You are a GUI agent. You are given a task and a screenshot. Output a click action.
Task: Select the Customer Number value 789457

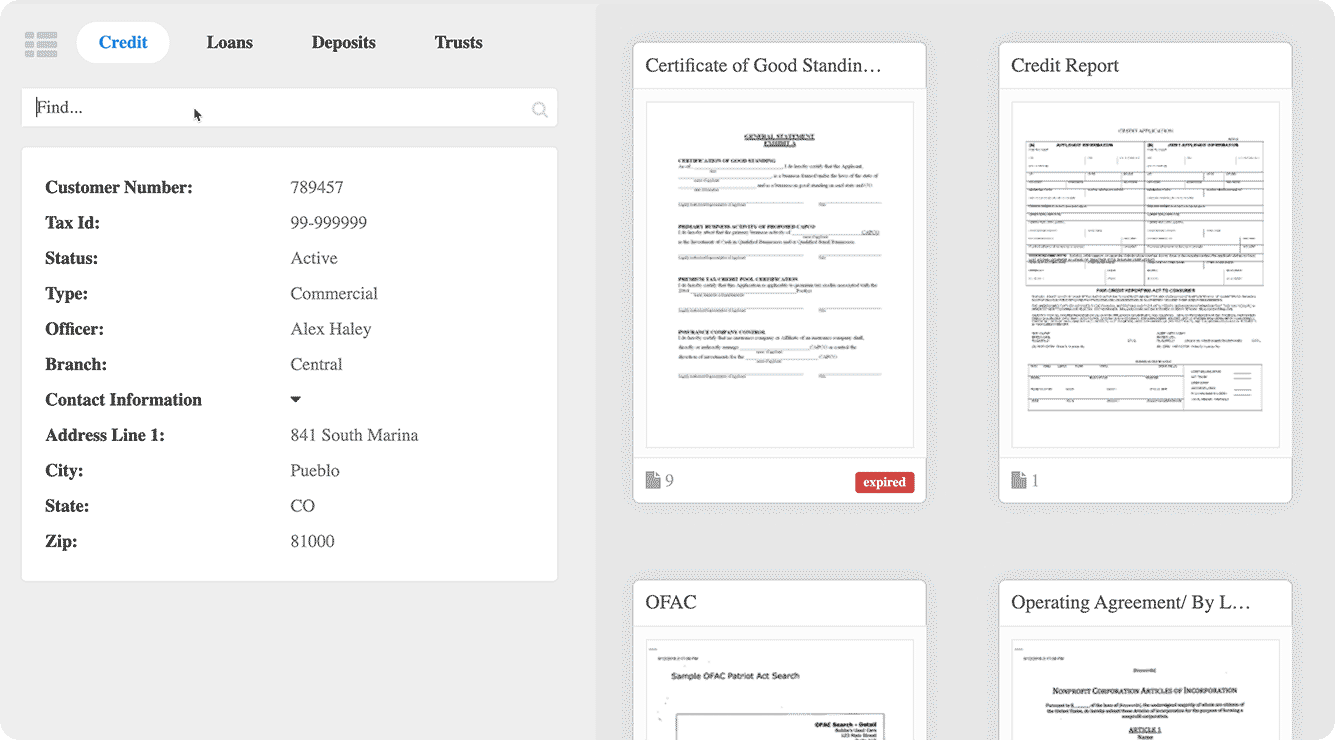(316, 187)
